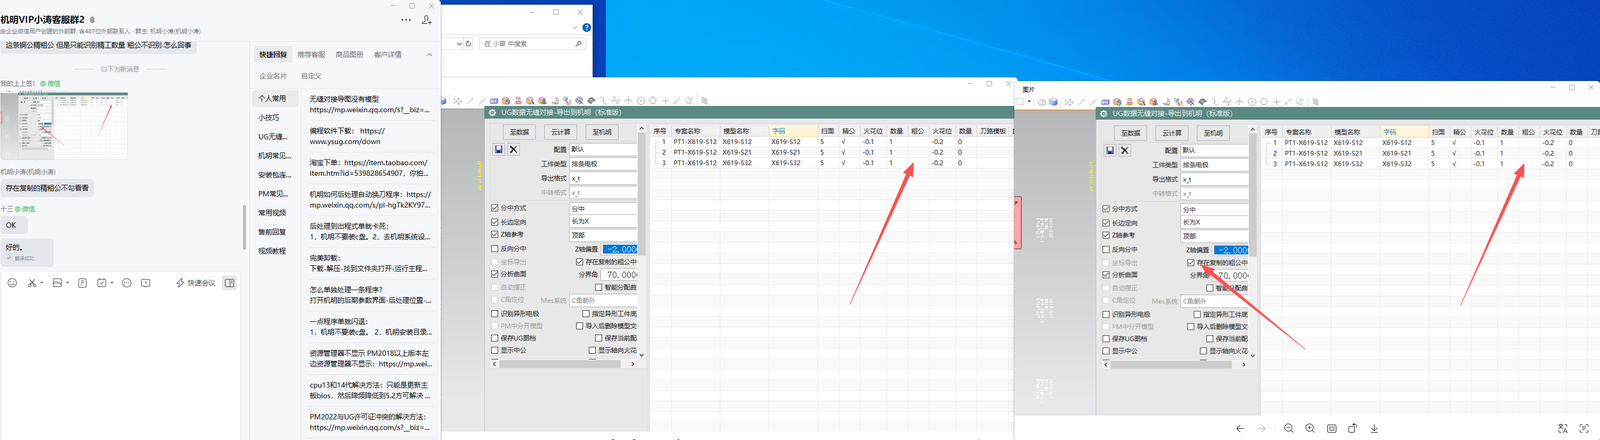The image size is (1600, 440).
Task: Click 至数据 button in middle window
Action: [520, 132]
